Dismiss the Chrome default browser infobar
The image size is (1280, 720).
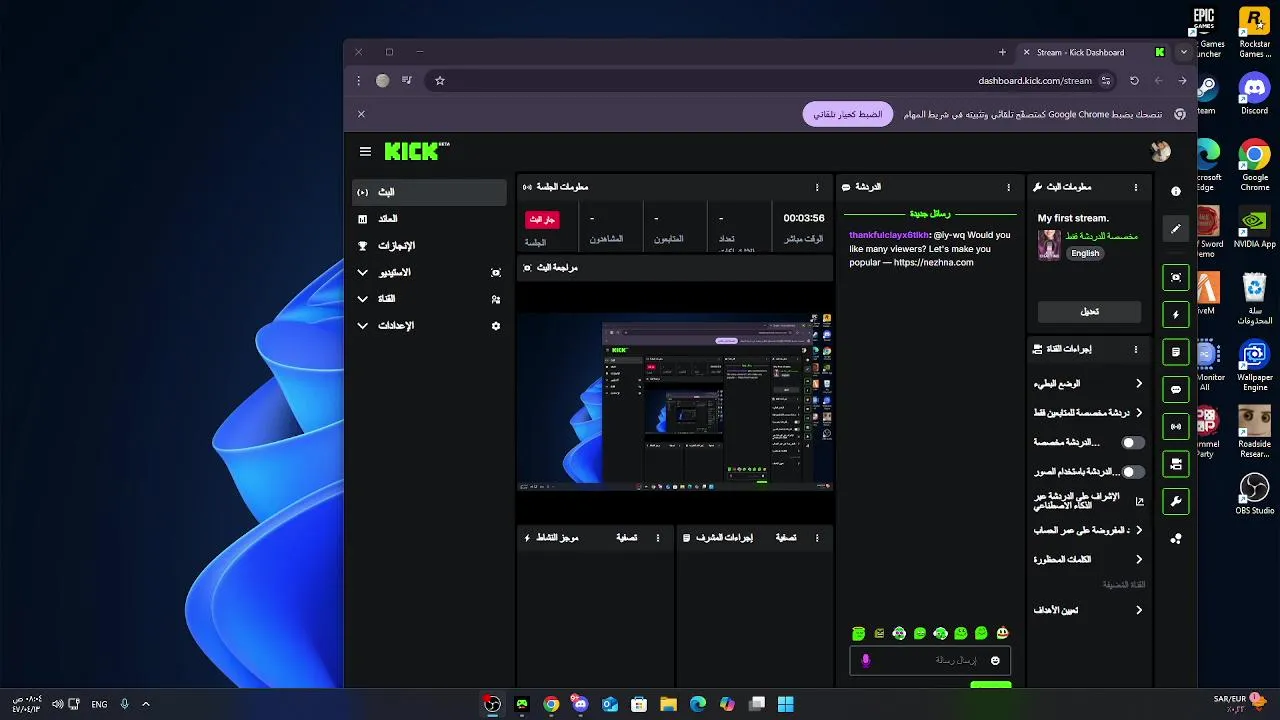pos(361,114)
